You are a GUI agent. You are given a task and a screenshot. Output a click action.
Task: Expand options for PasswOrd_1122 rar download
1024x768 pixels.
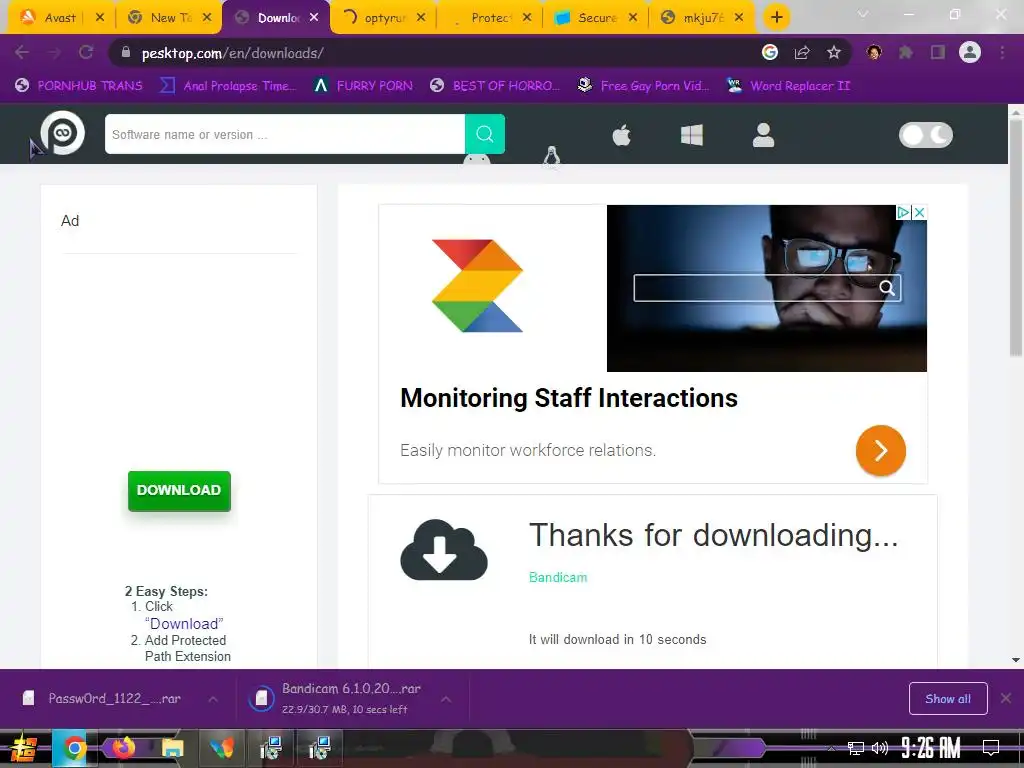pyautogui.click(x=213, y=699)
